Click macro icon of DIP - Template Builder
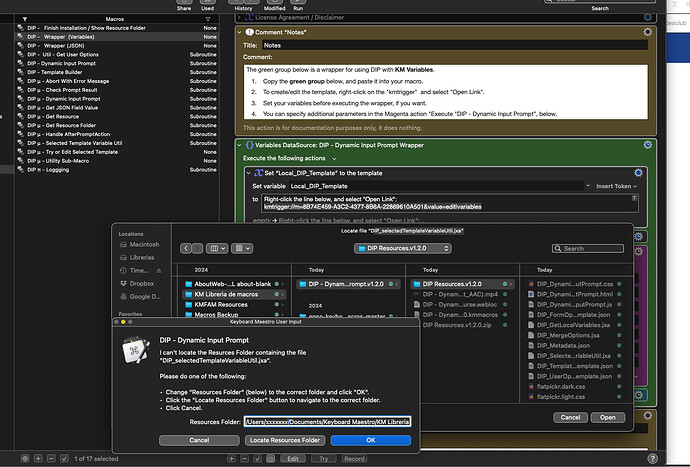Screen dimensions: 690x467 tap(21, 72)
